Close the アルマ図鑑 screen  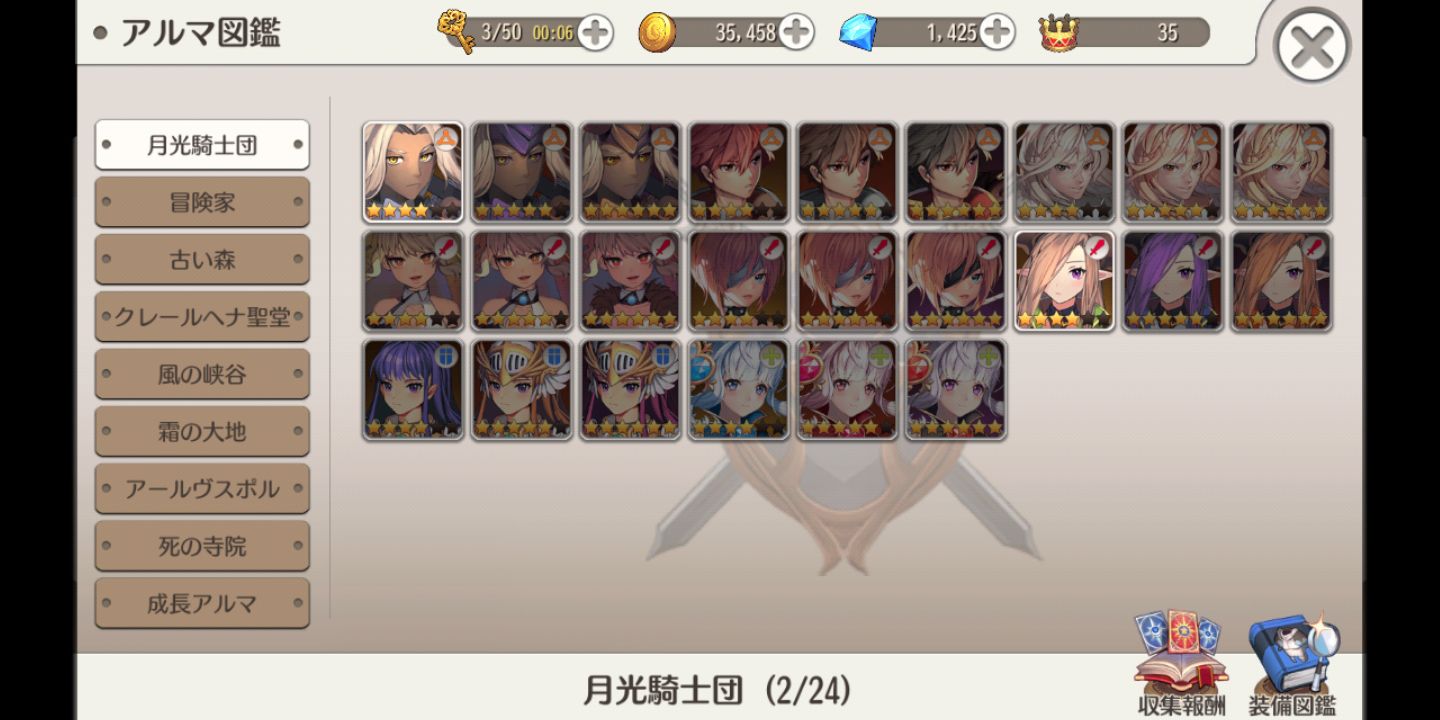coord(1312,46)
